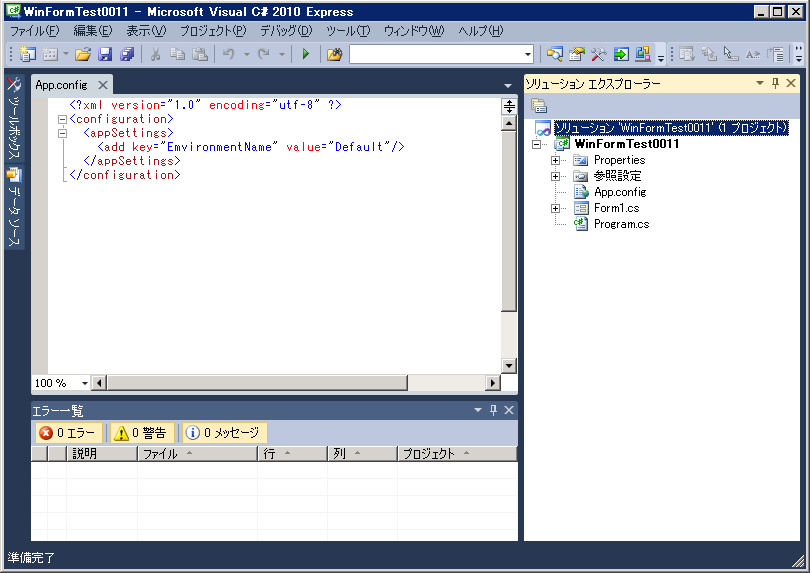Open the プロジェクト menu

point(213,31)
